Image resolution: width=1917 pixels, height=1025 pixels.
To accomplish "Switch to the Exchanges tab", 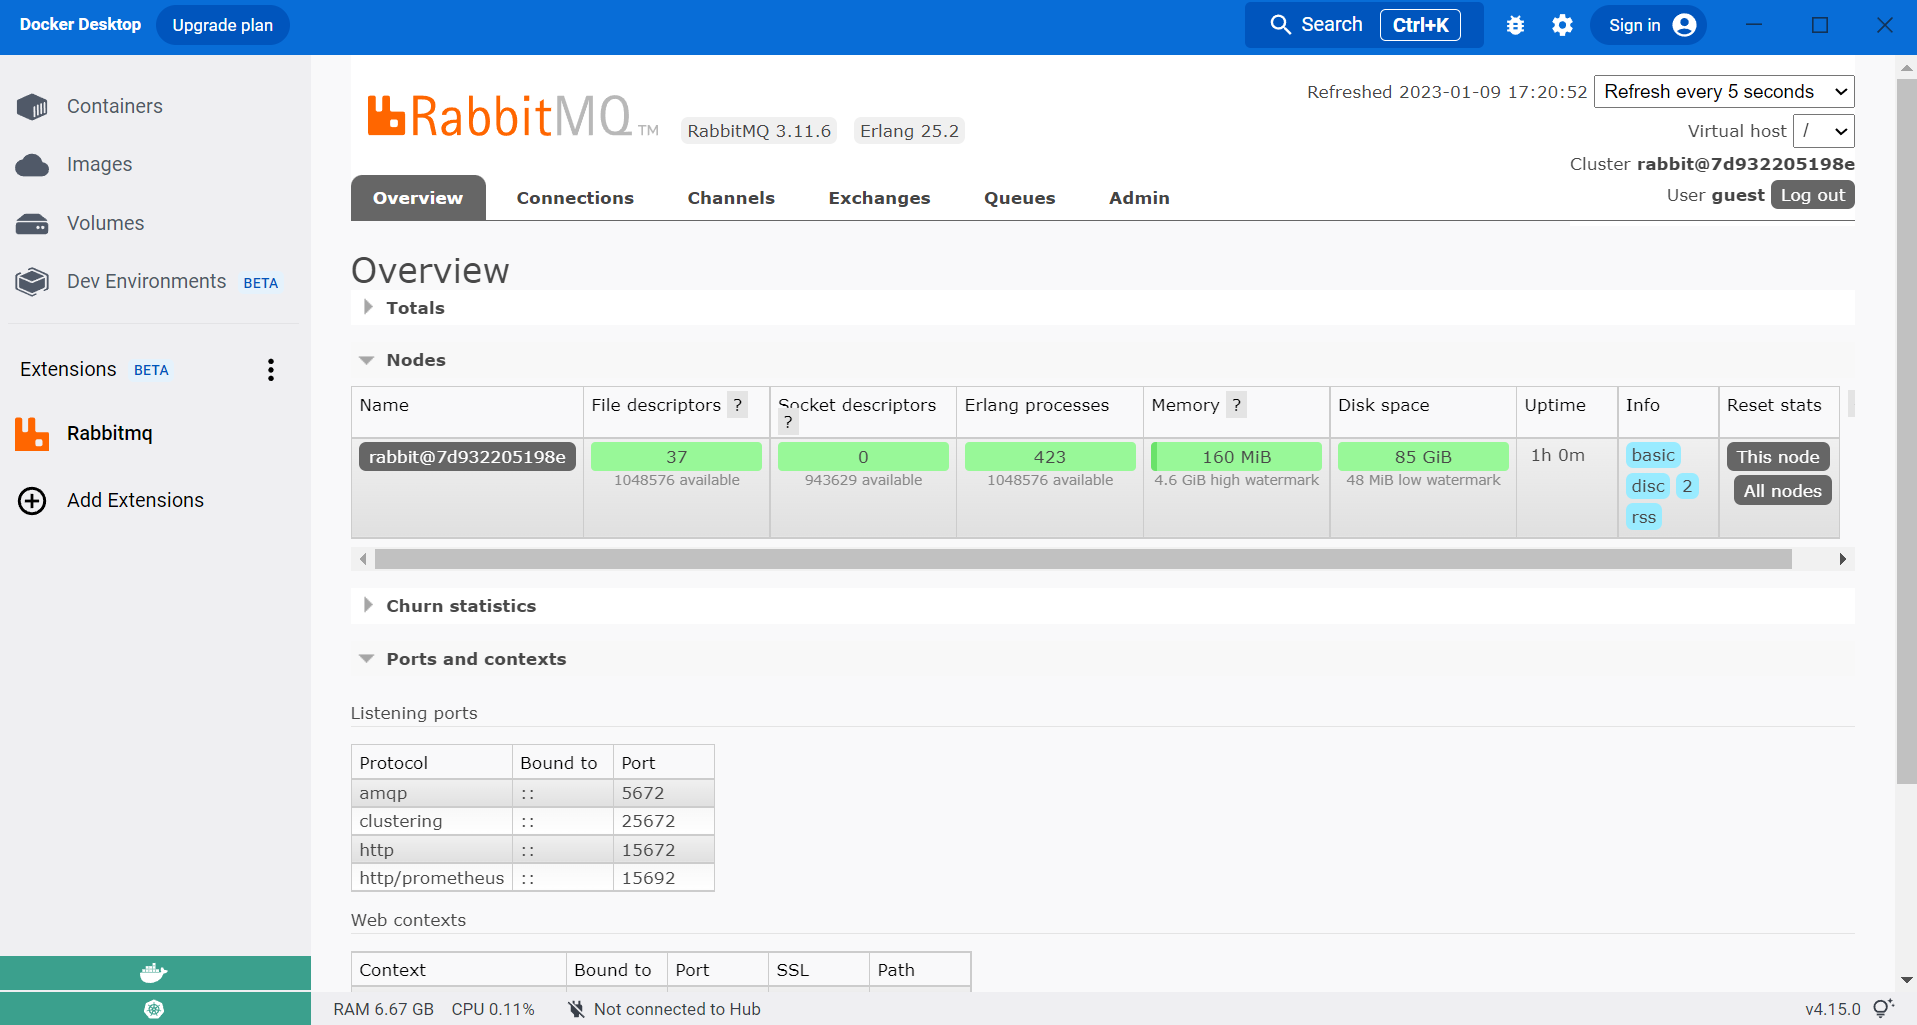I will pos(879,198).
